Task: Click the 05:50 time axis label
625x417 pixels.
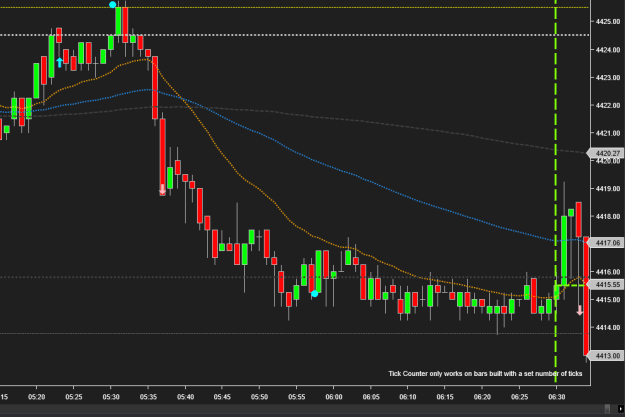Action: coord(259,397)
